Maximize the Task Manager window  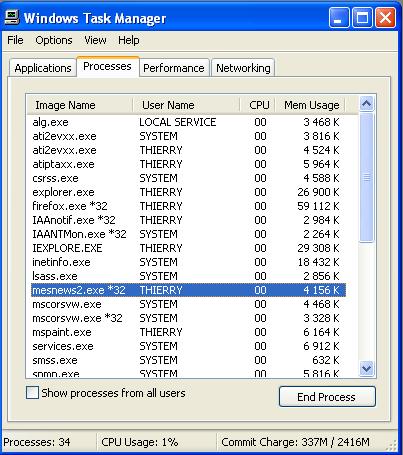tap(362, 17)
